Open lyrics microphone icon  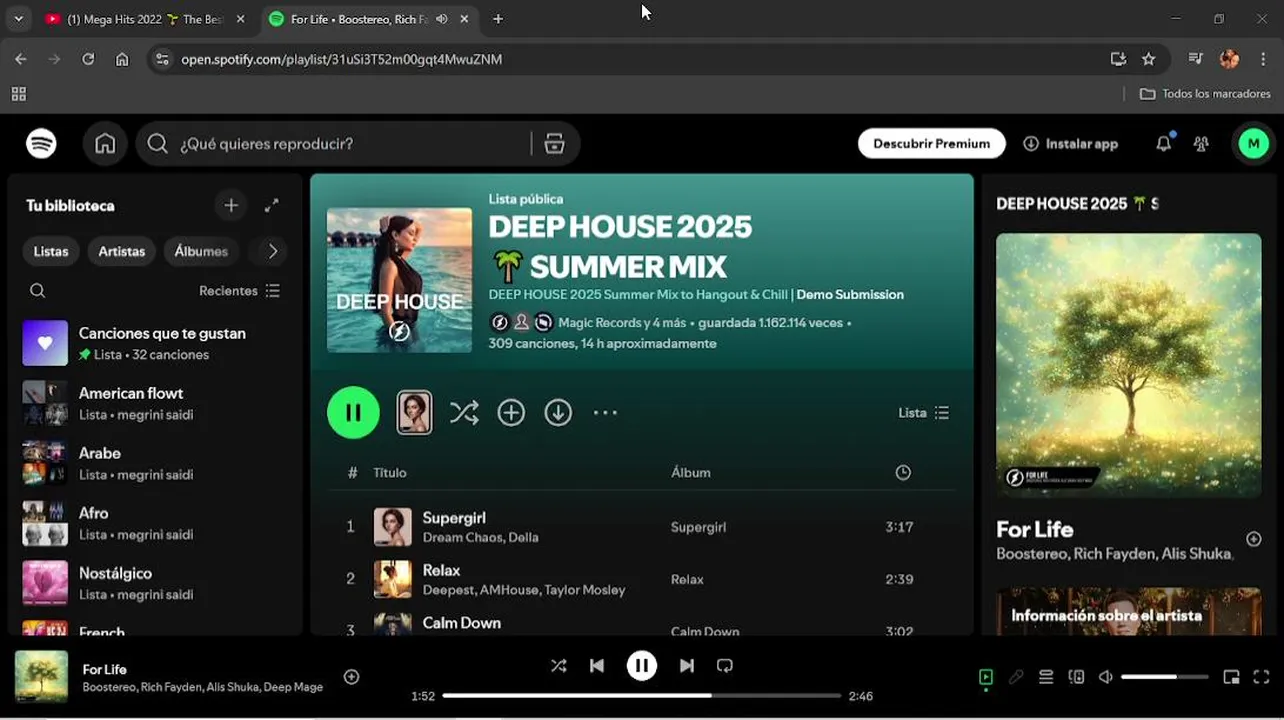(x=1016, y=677)
